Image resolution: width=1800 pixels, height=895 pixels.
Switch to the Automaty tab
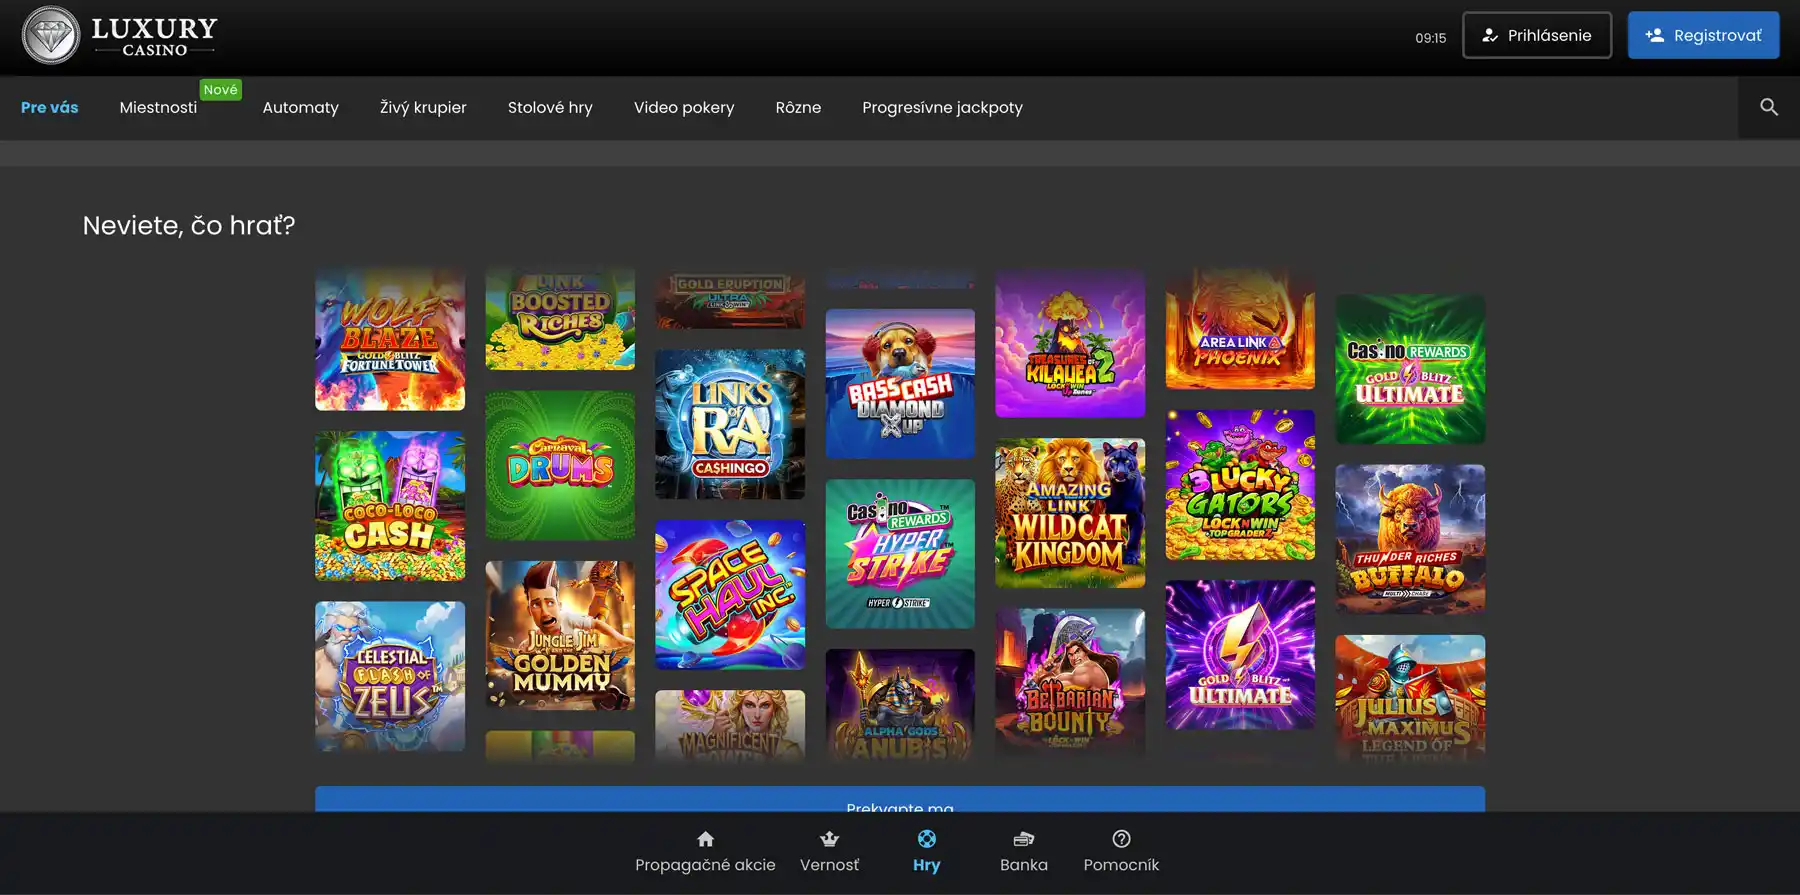click(x=300, y=107)
